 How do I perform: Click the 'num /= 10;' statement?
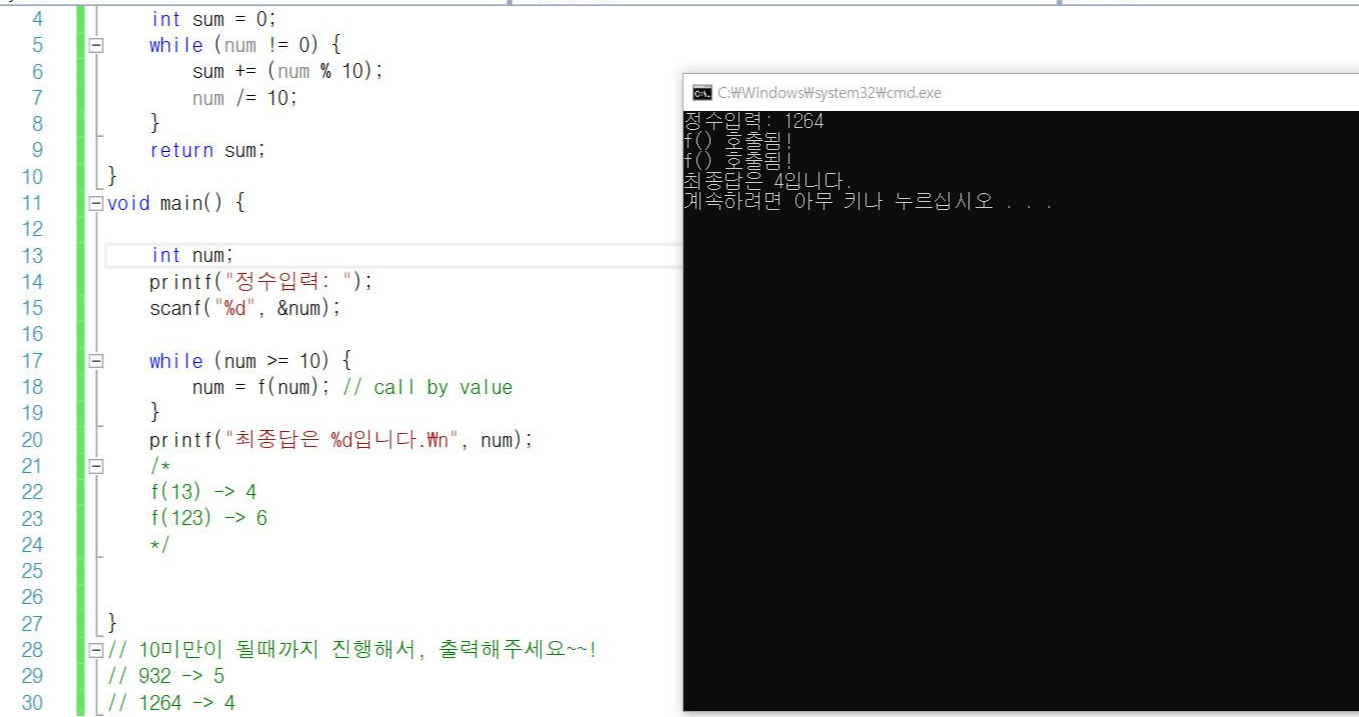click(245, 98)
